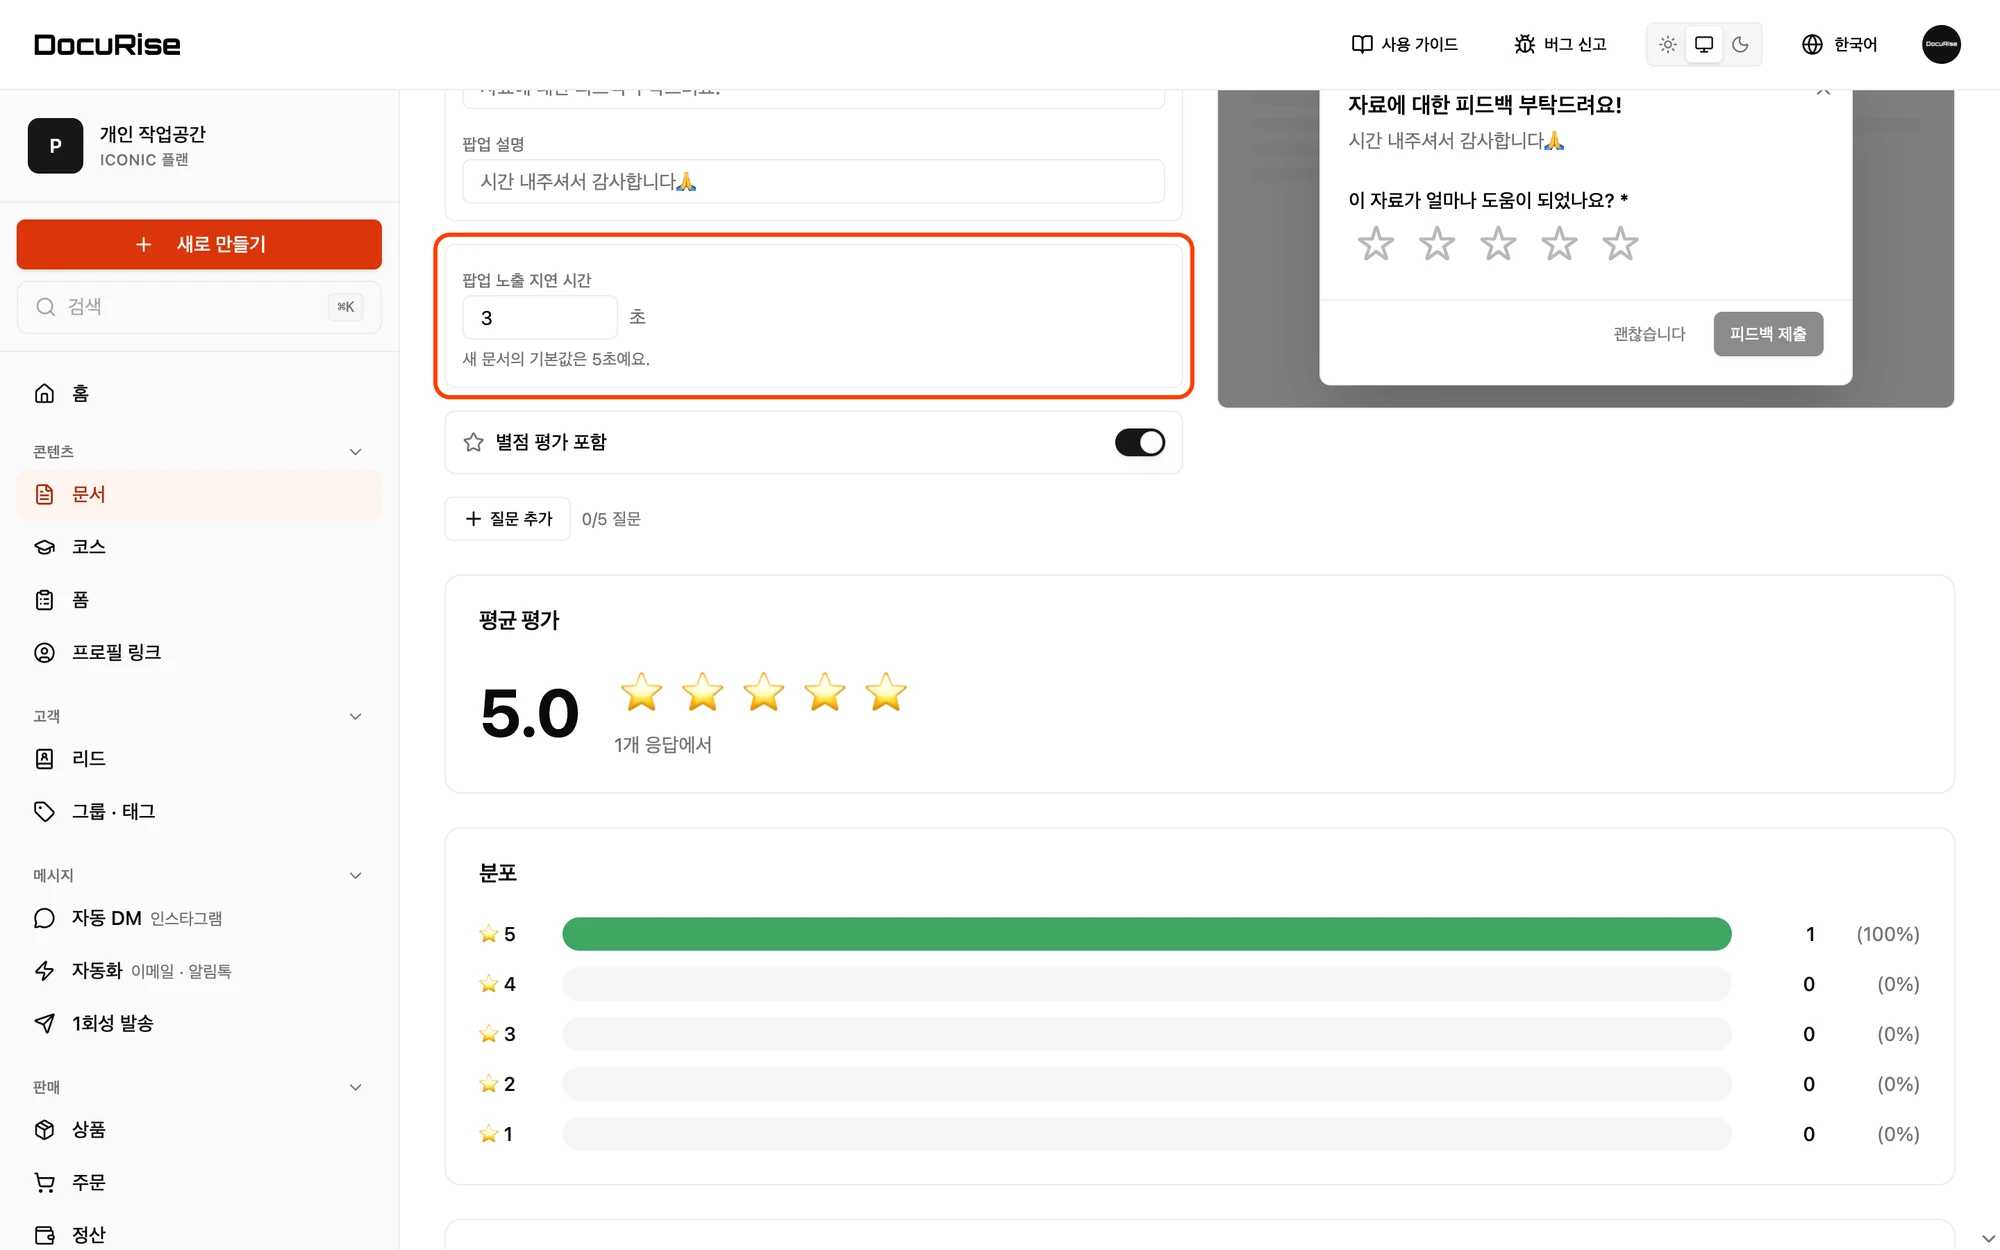This screenshot has width=2000, height=1250.
Task: Collapse the 고객 section
Action: [x=355, y=716]
